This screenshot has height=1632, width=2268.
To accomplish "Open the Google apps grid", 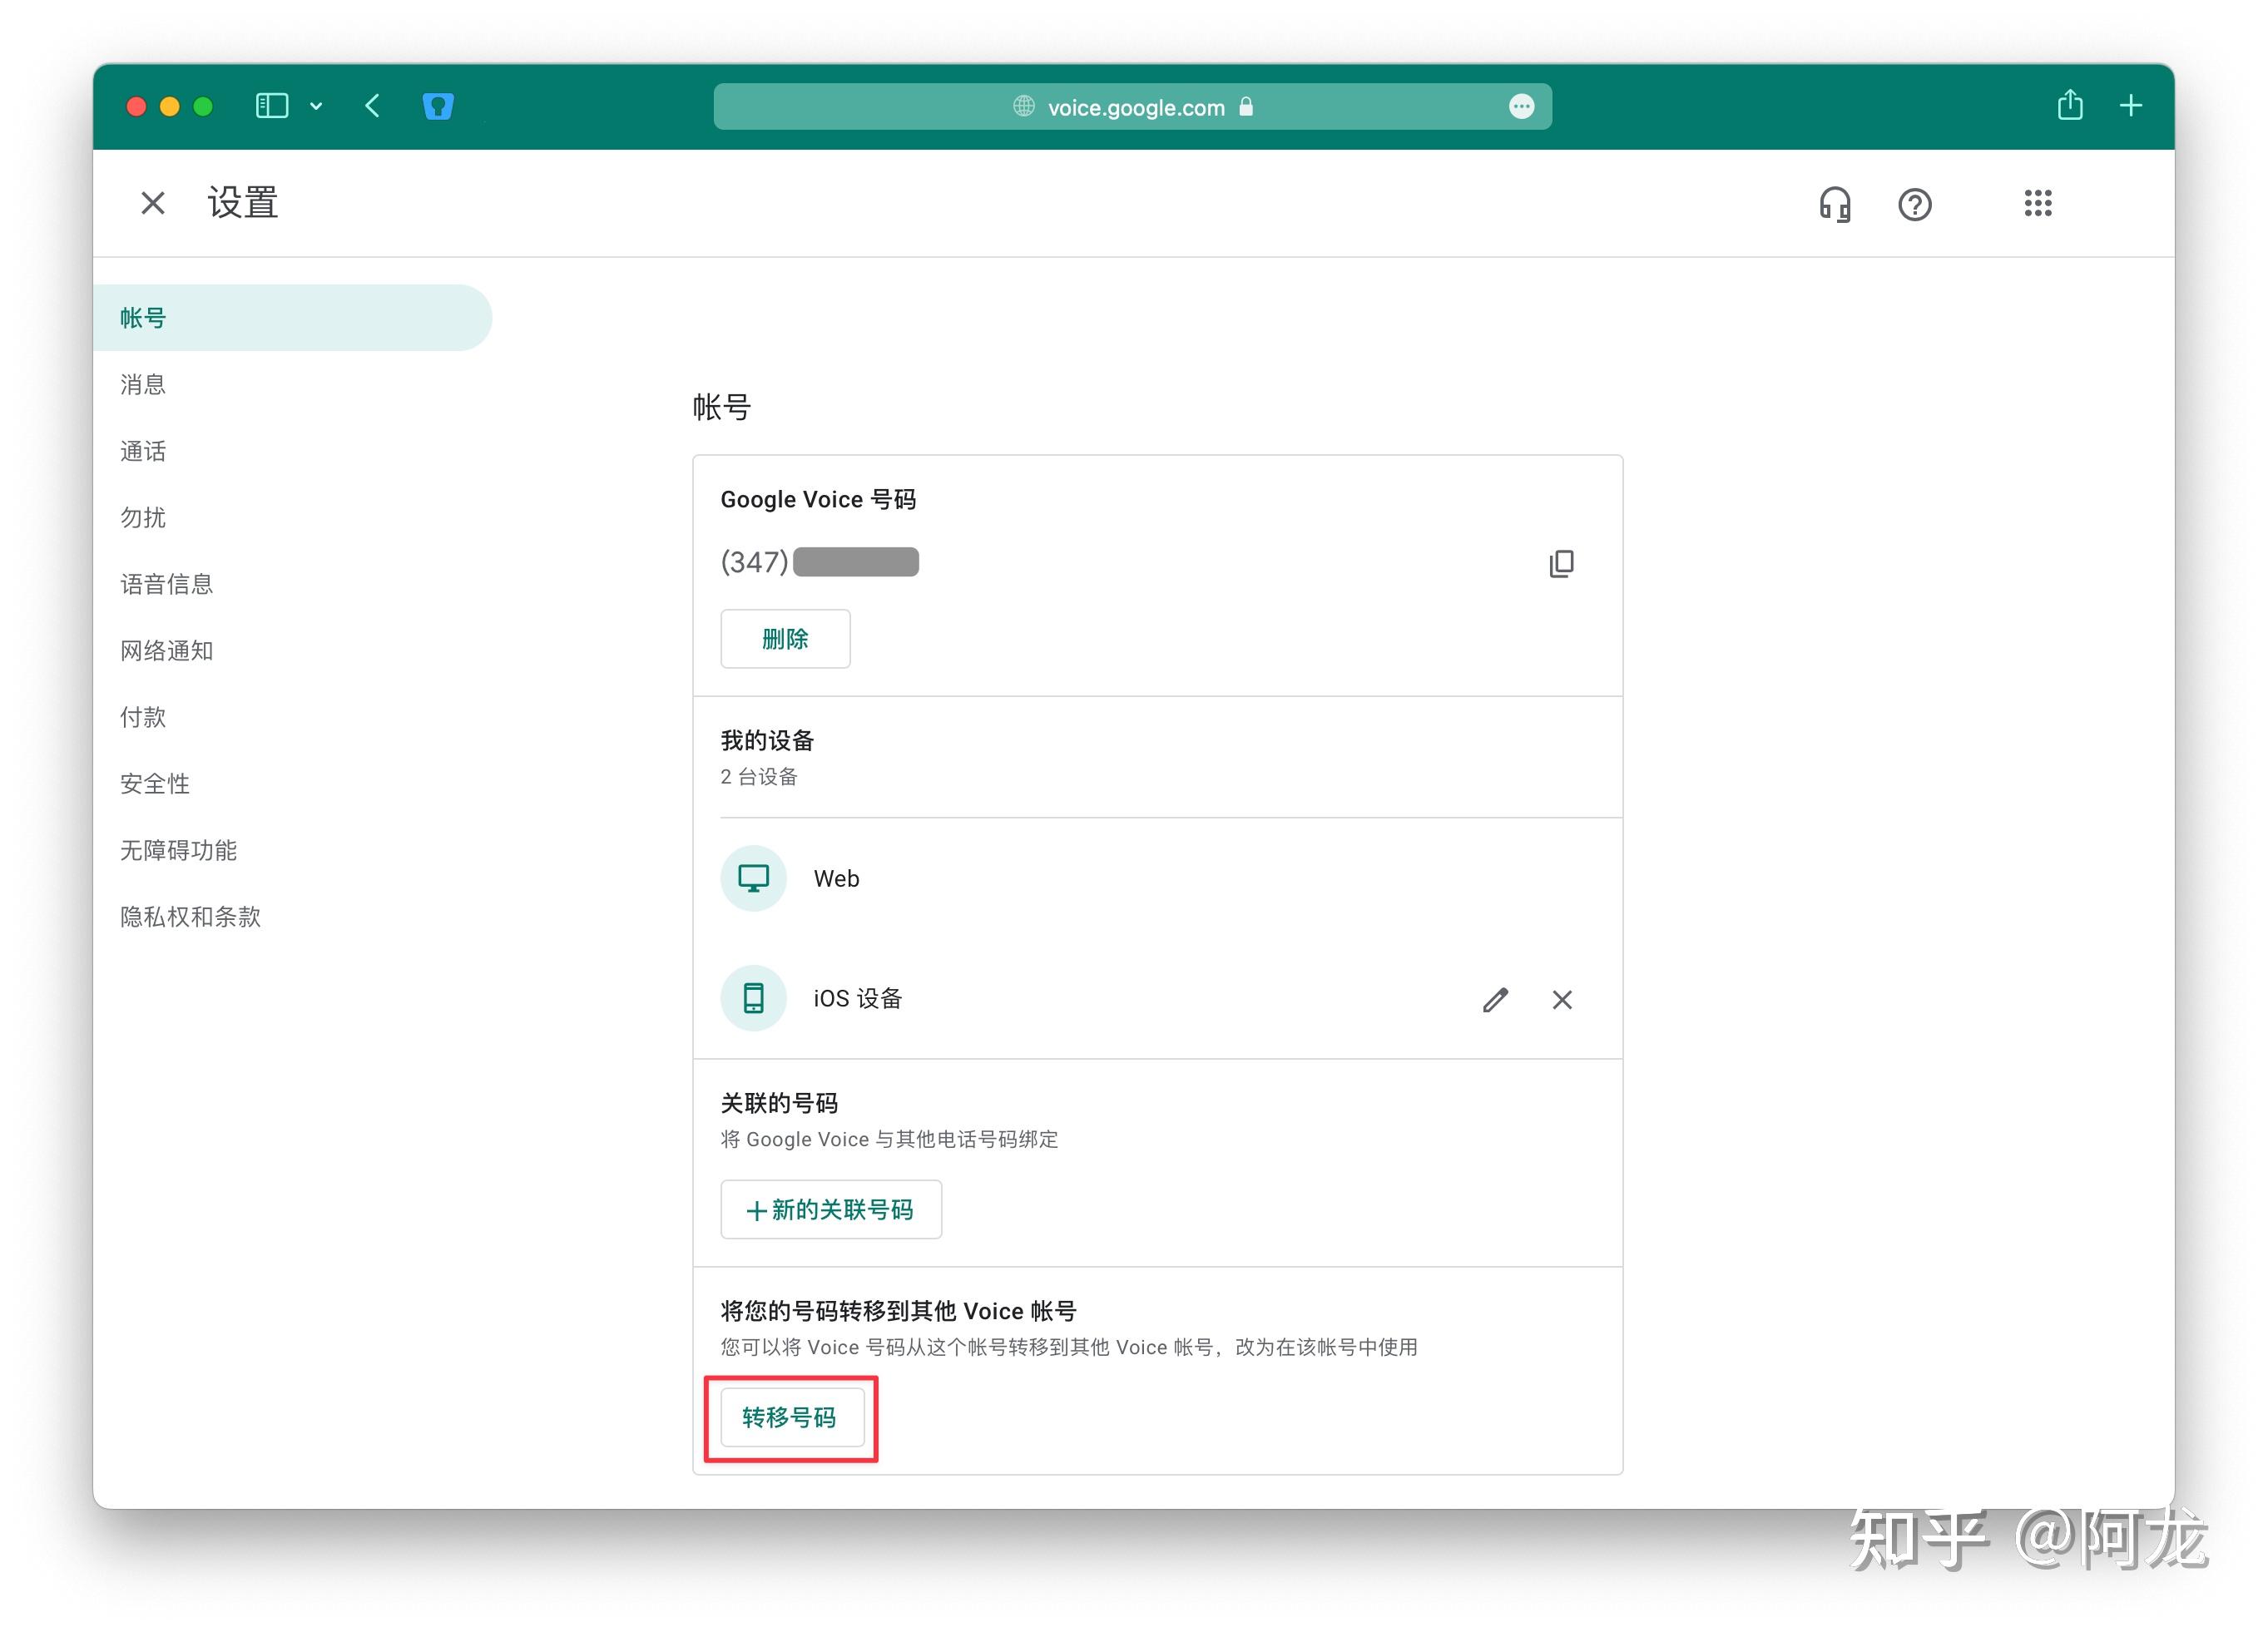I will click(2037, 203).
